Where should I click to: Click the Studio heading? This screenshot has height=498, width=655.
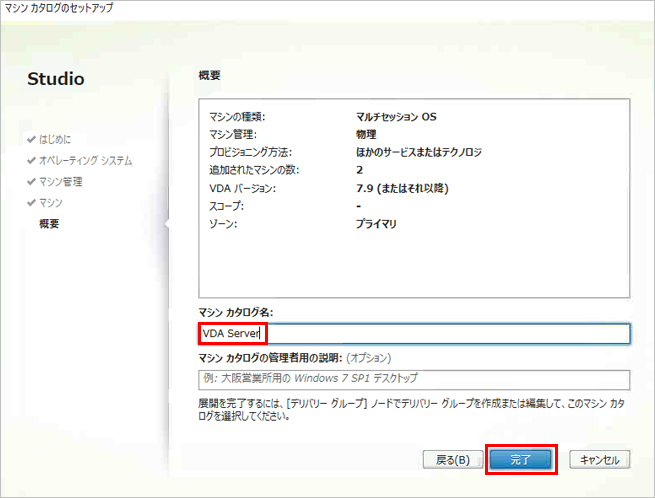(x=56, y=79)
